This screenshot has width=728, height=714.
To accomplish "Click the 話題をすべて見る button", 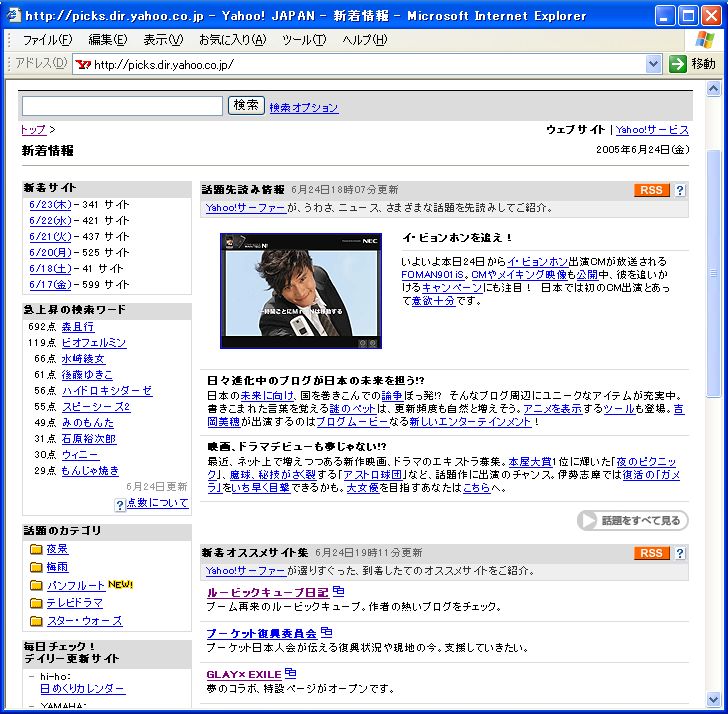I will tap(632, 520).
